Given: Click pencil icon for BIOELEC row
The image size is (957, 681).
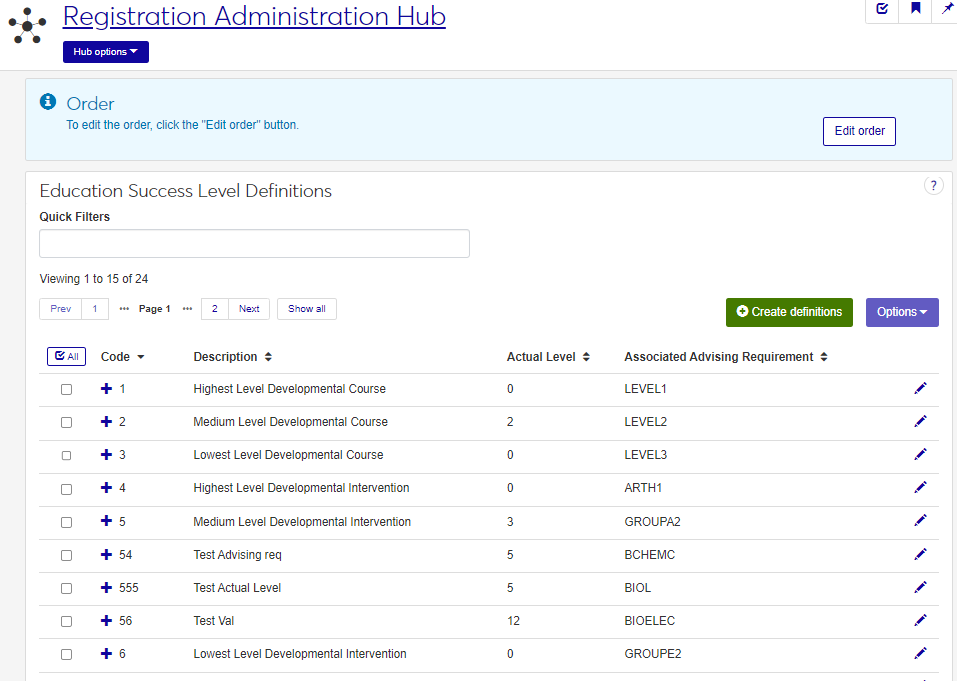Looking at the screenshot, I should point(920,620).
